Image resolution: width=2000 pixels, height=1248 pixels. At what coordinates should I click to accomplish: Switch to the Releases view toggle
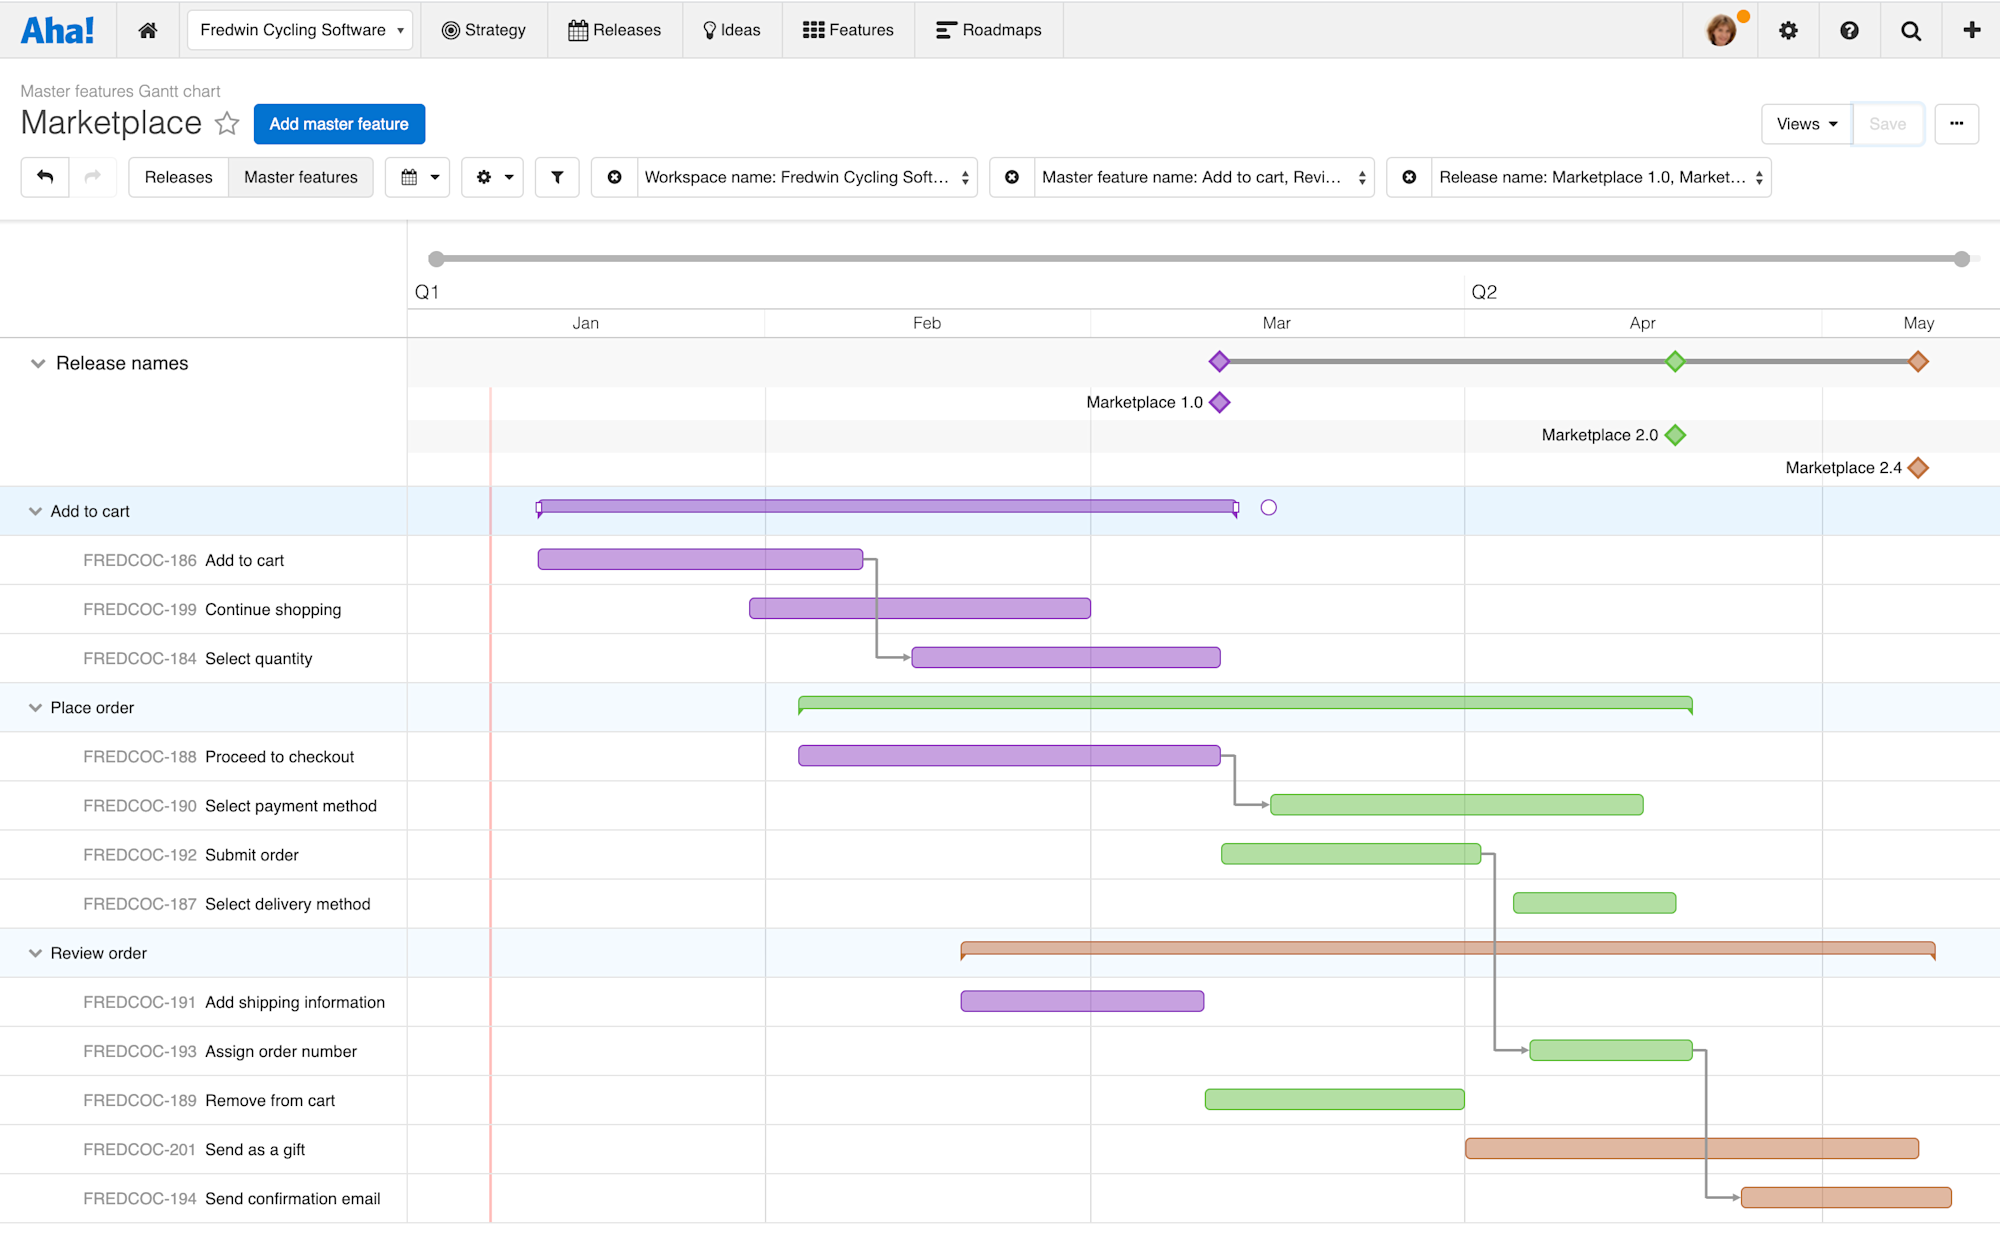[x=178, y=177]
